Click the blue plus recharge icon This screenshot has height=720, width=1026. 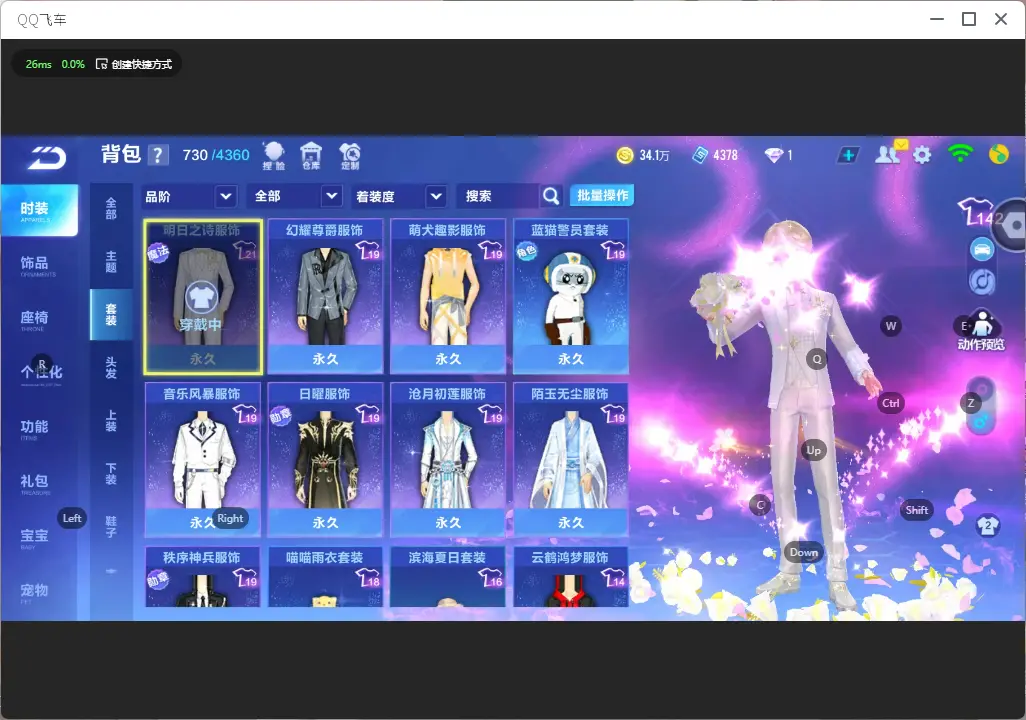(x=848, y=155)
